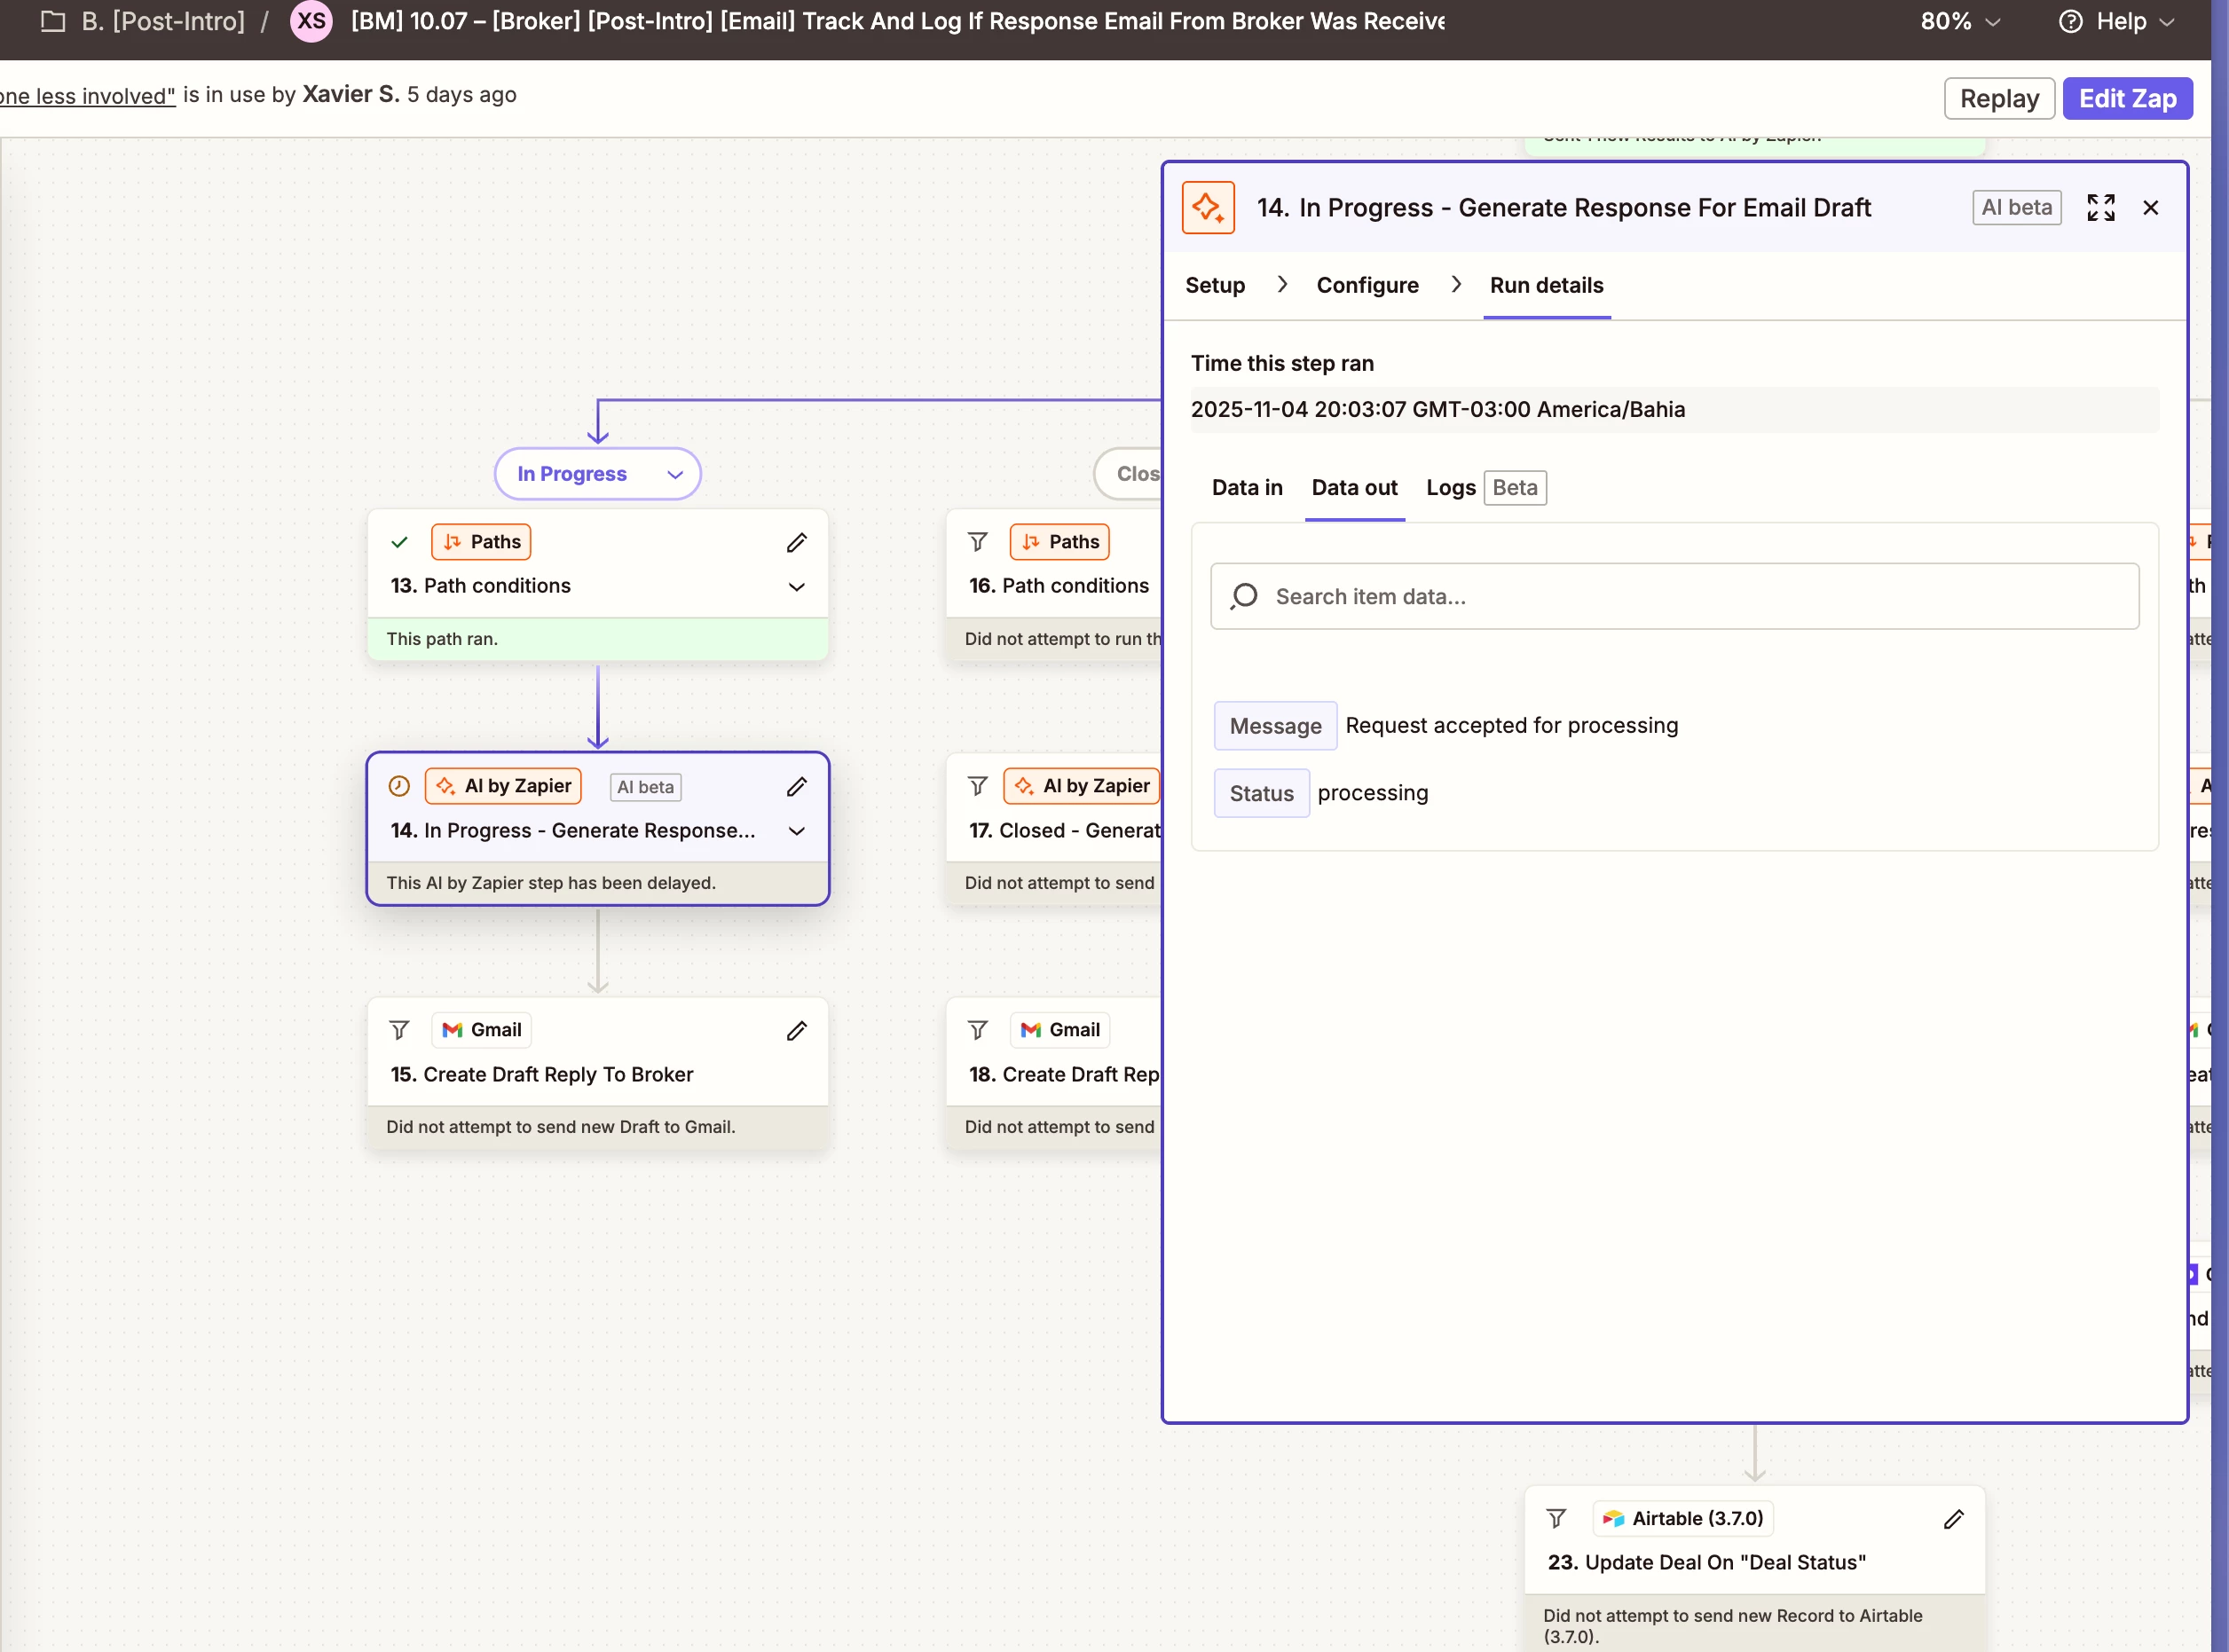The width and height of the screenshot is (2229, 1652).
Task: Click the Replay button
Action: 1998,98
